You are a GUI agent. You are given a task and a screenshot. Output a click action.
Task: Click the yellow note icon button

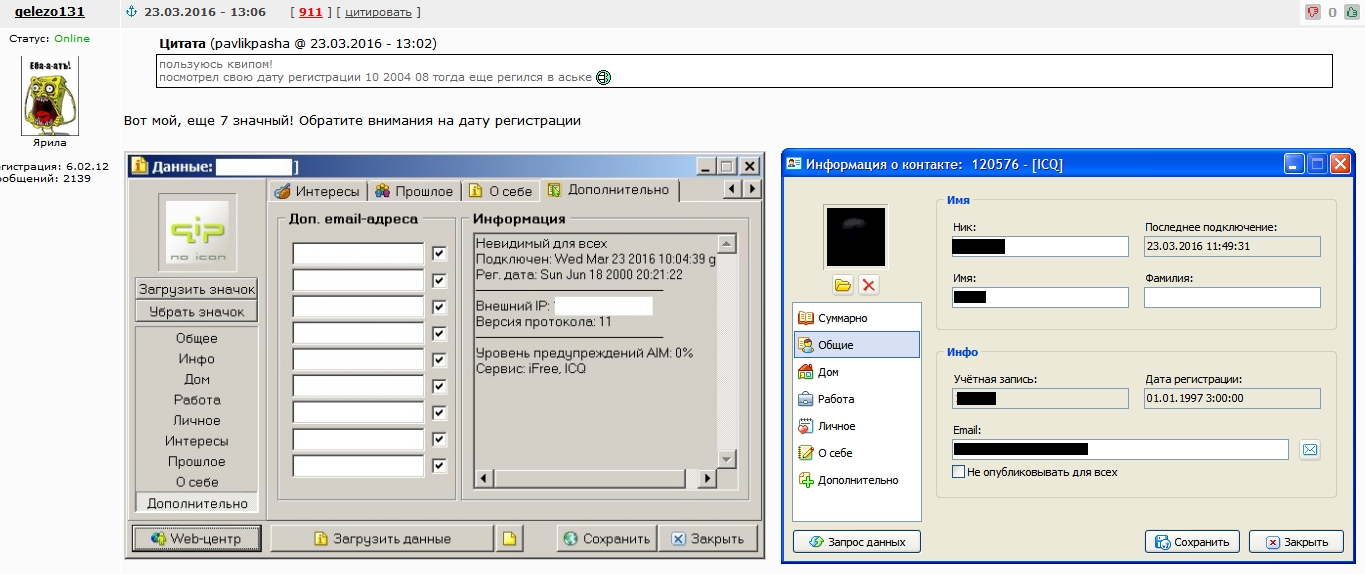pyautogui.click(x=509, y=538)
